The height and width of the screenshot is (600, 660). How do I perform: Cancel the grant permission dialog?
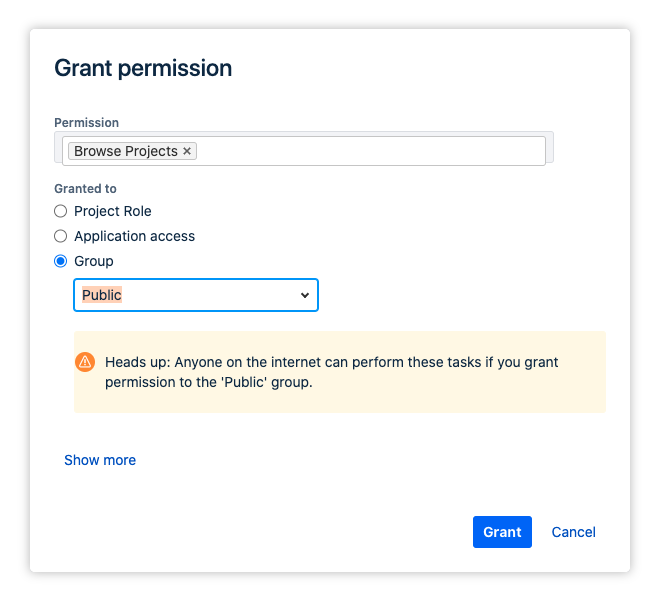tap(573, 532)
